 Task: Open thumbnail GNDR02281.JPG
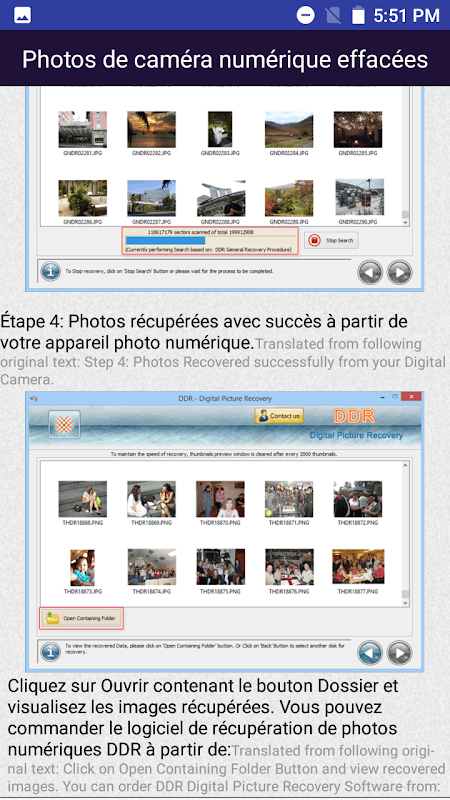click(x=82, y=129)
